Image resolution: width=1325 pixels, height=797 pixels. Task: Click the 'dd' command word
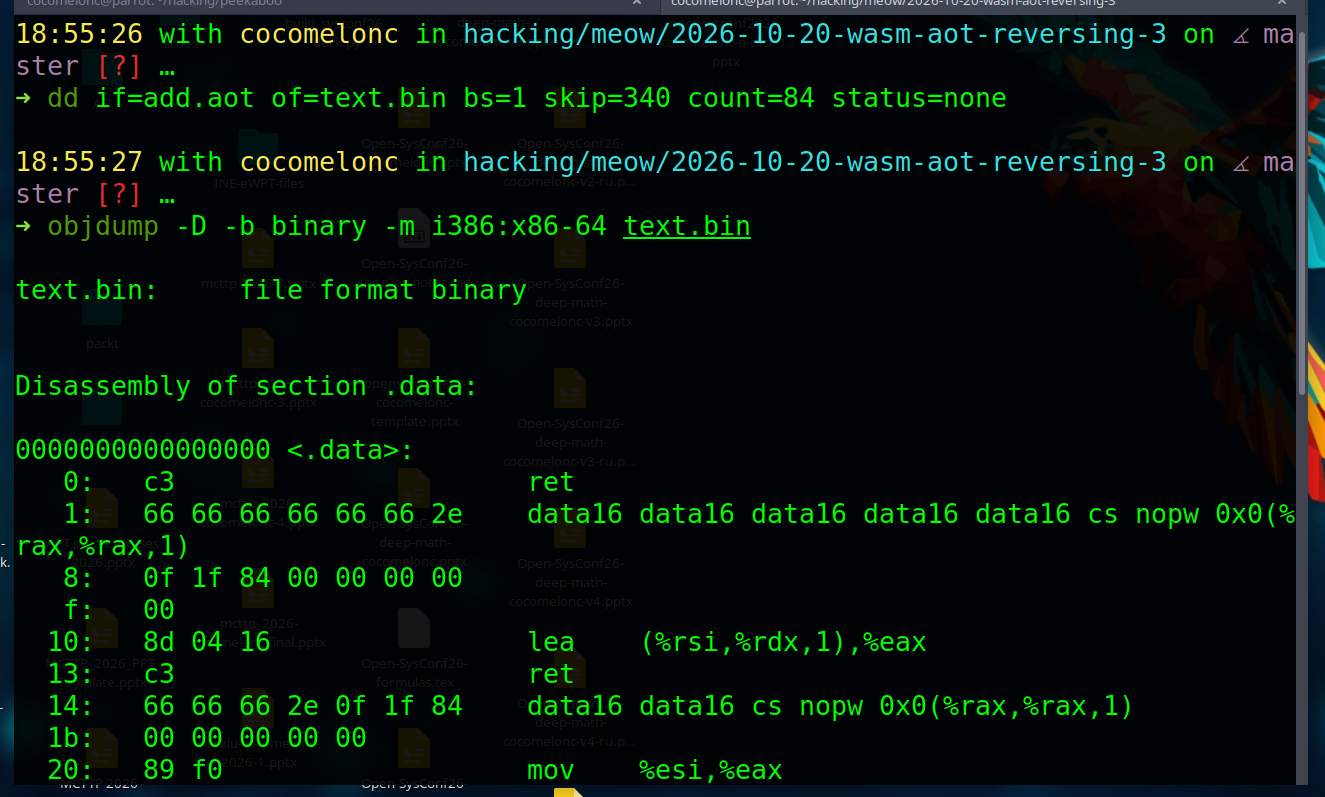click(63, 98)
